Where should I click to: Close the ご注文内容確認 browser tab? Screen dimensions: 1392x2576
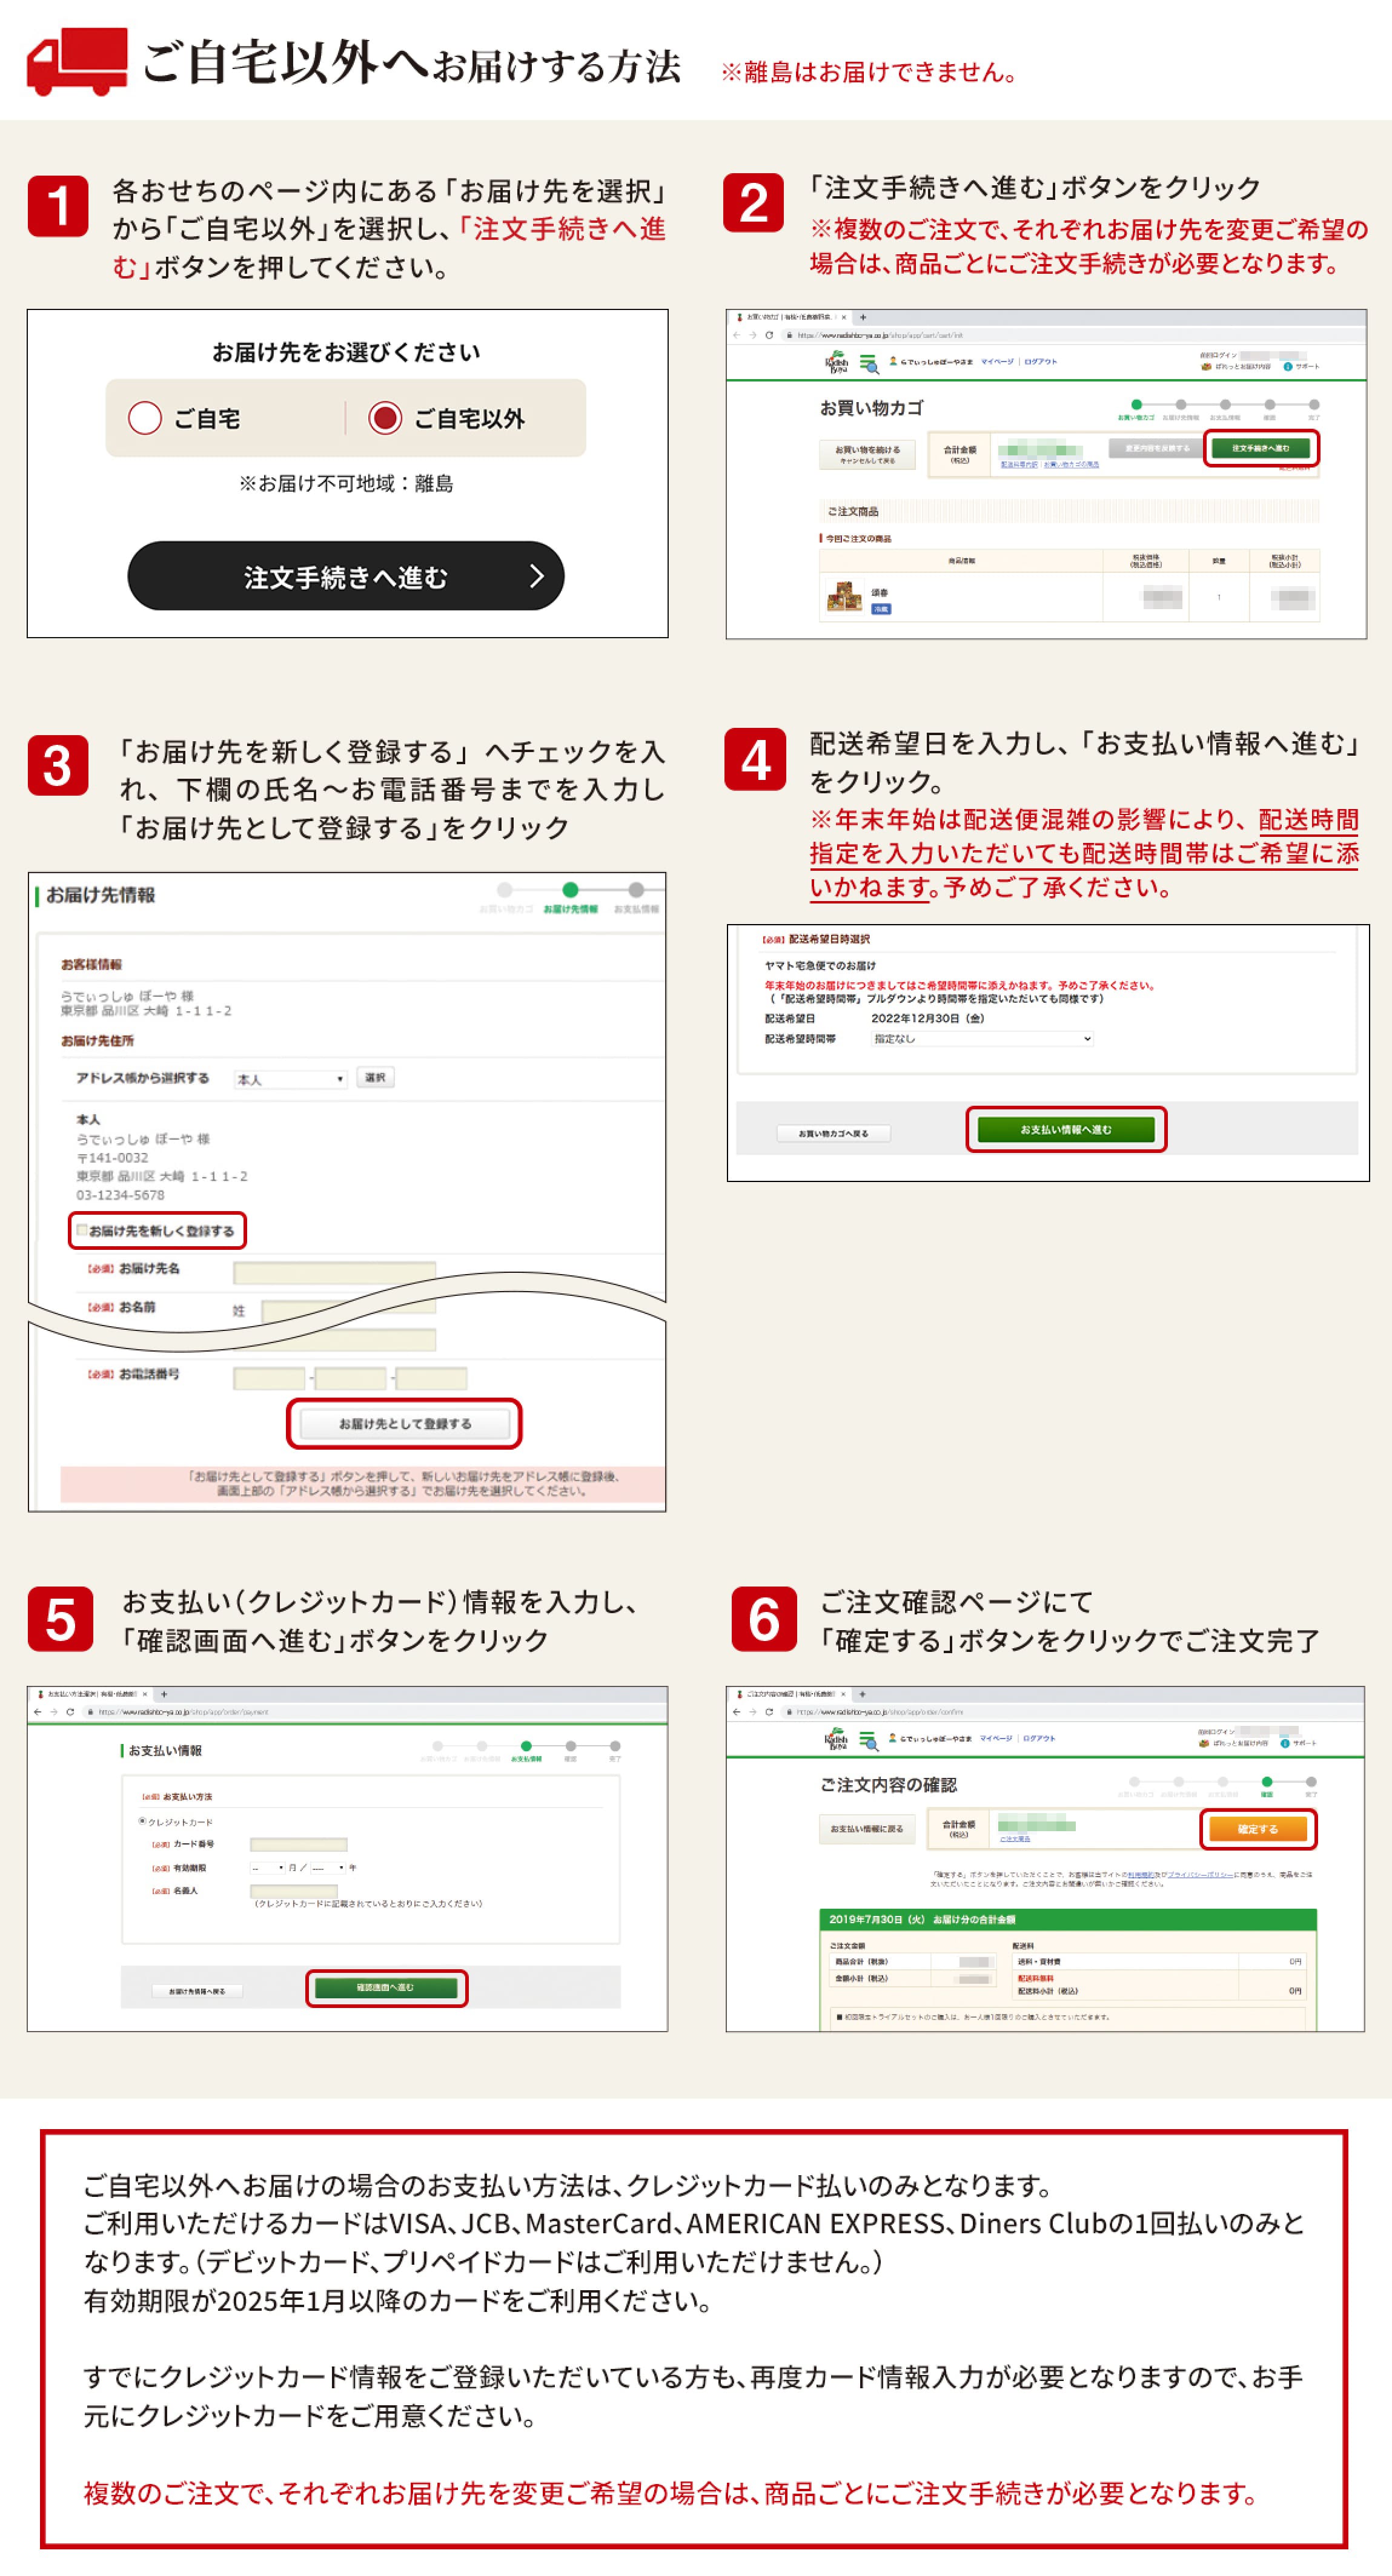[843, 1694]
